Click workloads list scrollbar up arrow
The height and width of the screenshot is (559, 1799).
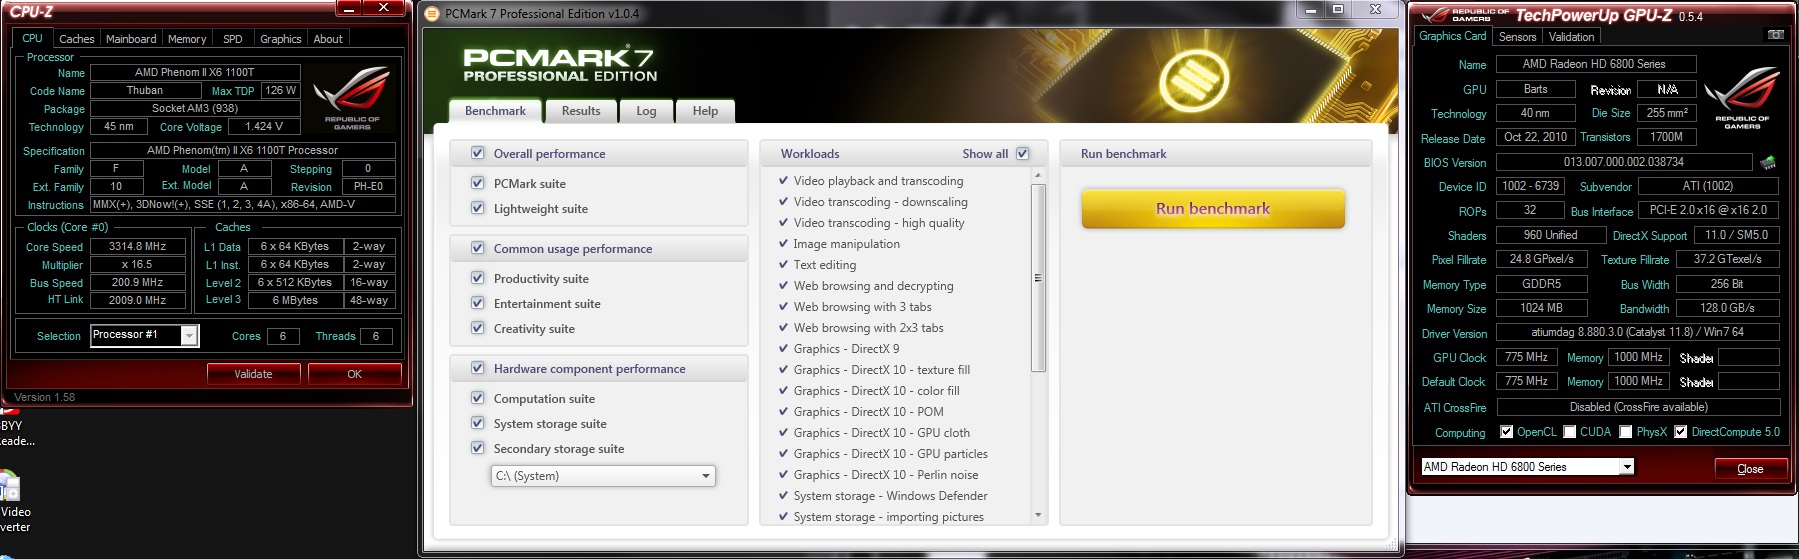tap(1038, 176)
